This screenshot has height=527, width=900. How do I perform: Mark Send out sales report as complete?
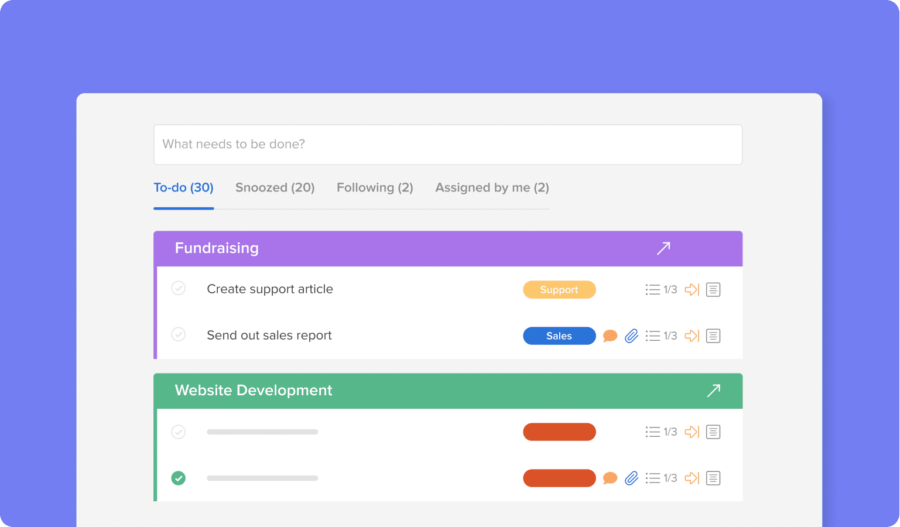178,335
